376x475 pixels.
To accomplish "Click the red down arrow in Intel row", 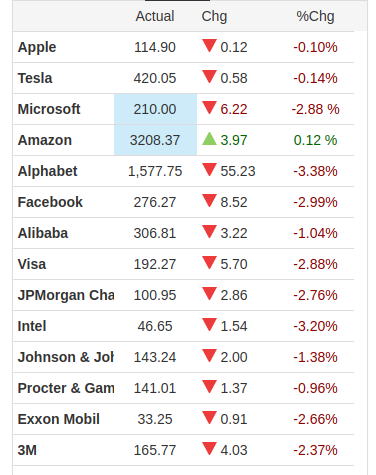I will (209, 325).
